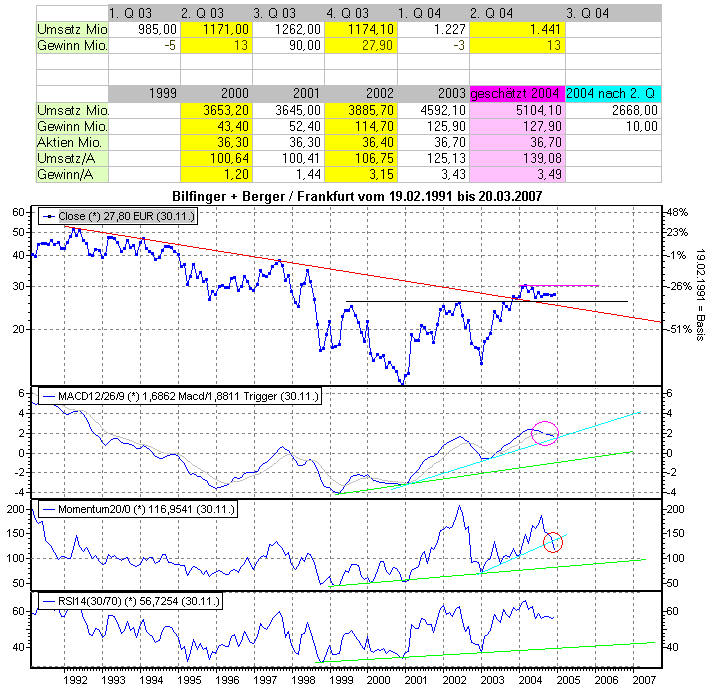Click the cell '125,90'
This screenshot has width=705, height=696.
click(433, 126)
